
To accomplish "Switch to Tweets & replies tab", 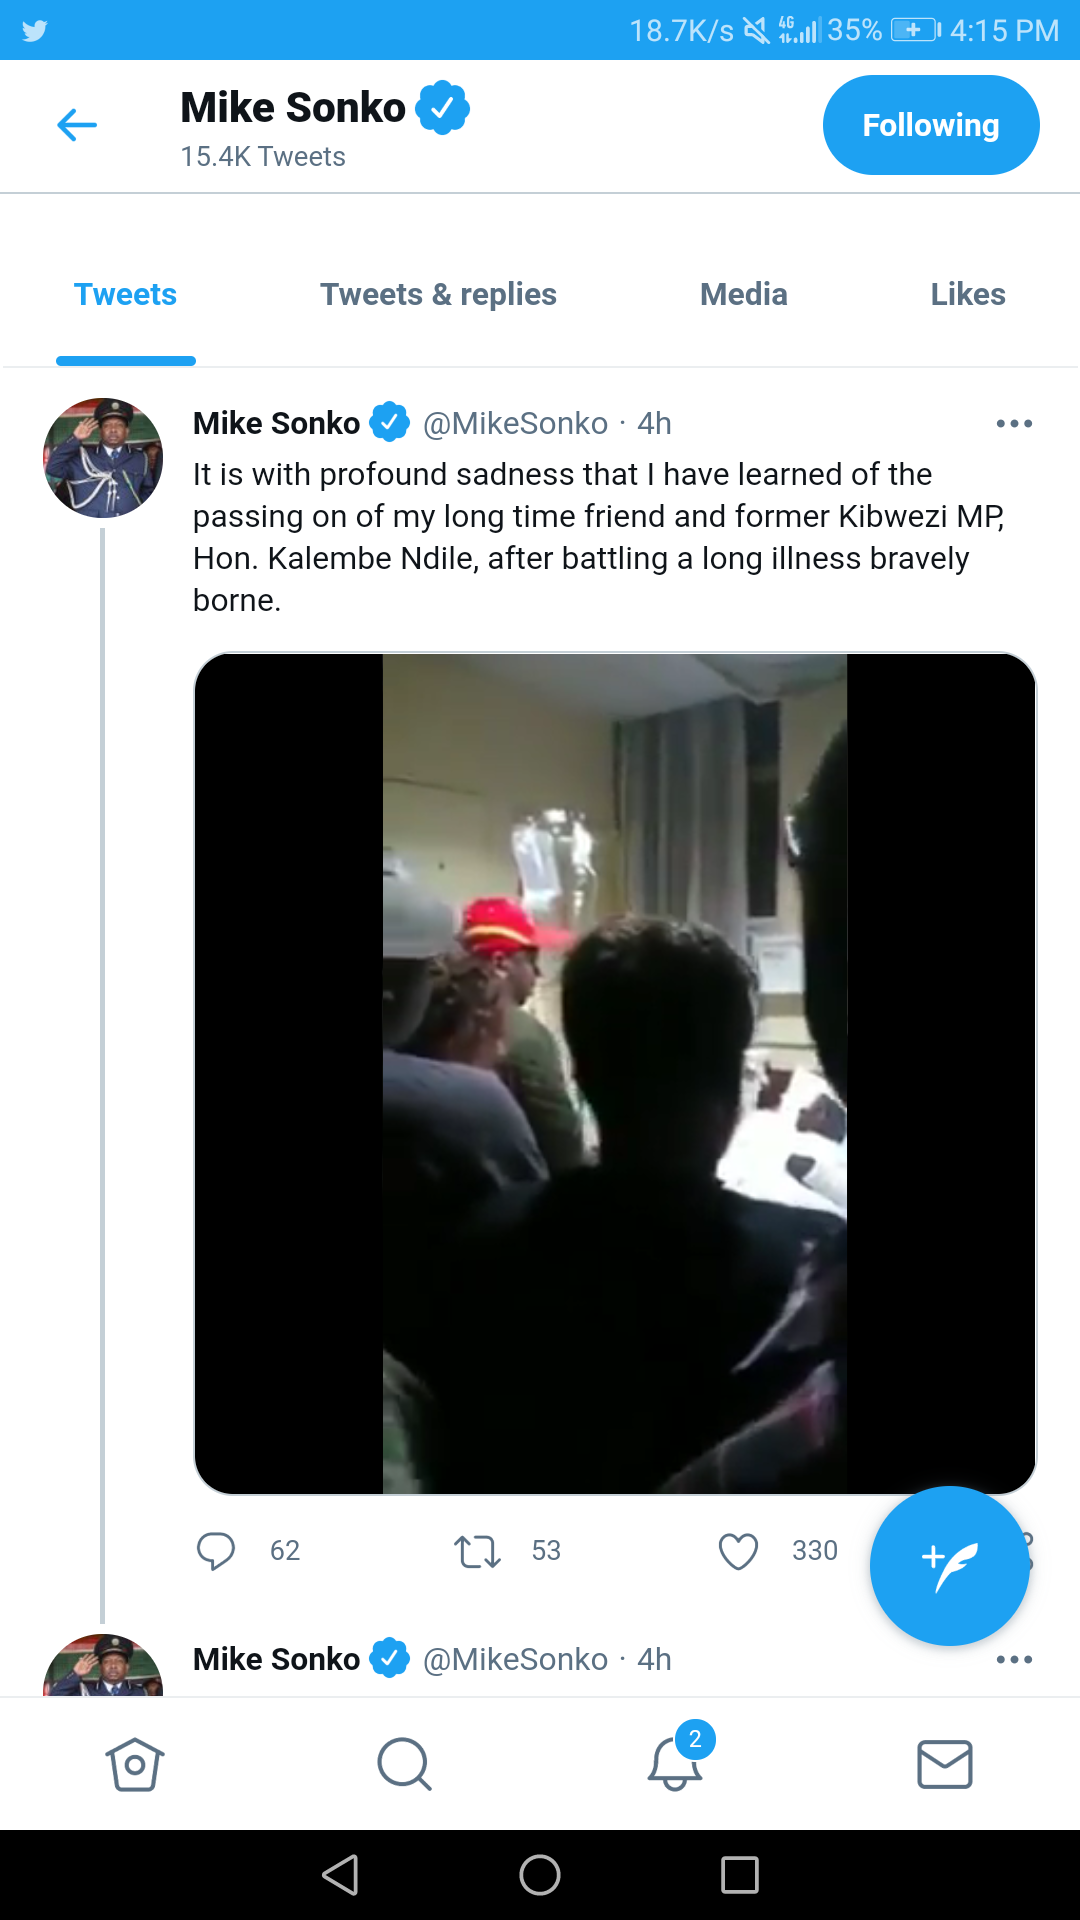I will coord(438,295).
